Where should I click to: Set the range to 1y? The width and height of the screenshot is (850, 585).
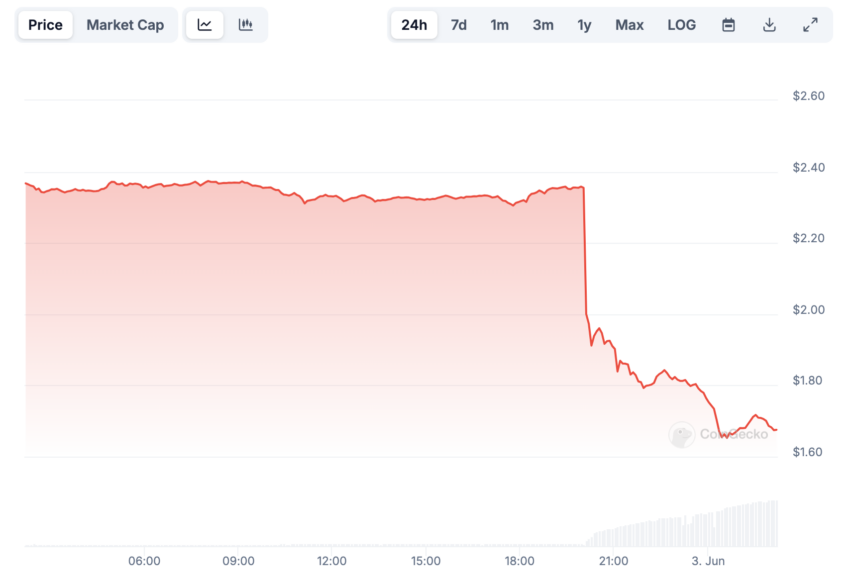[584, 25]
